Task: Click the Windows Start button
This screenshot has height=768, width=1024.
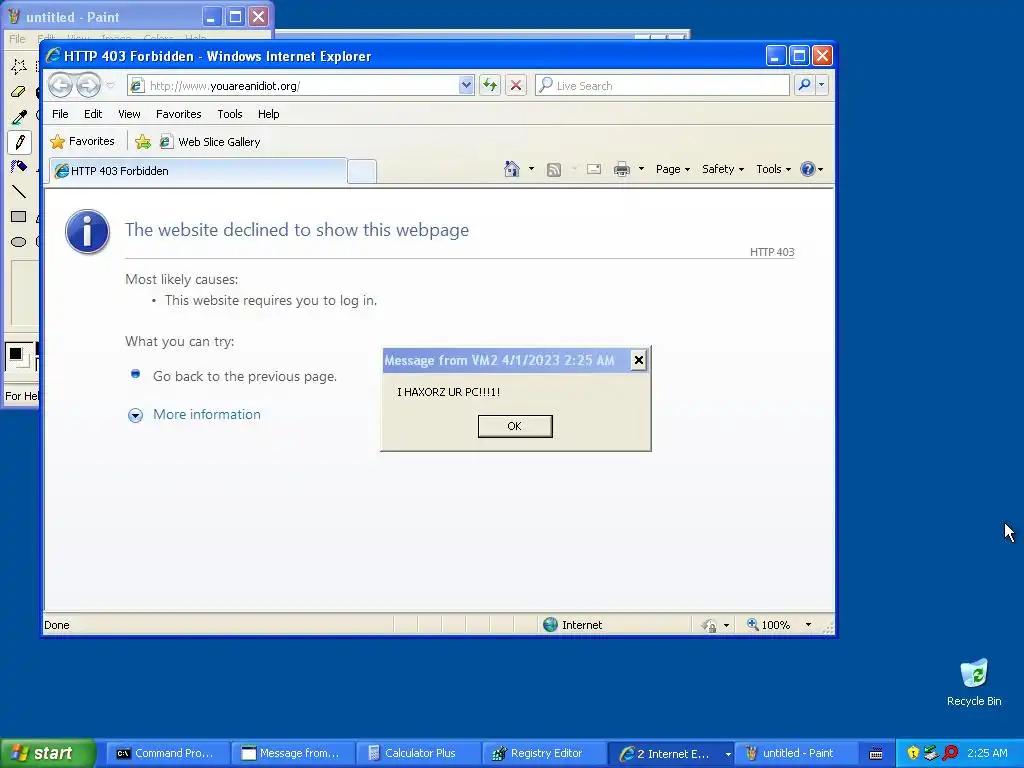Action: point(47,753)
